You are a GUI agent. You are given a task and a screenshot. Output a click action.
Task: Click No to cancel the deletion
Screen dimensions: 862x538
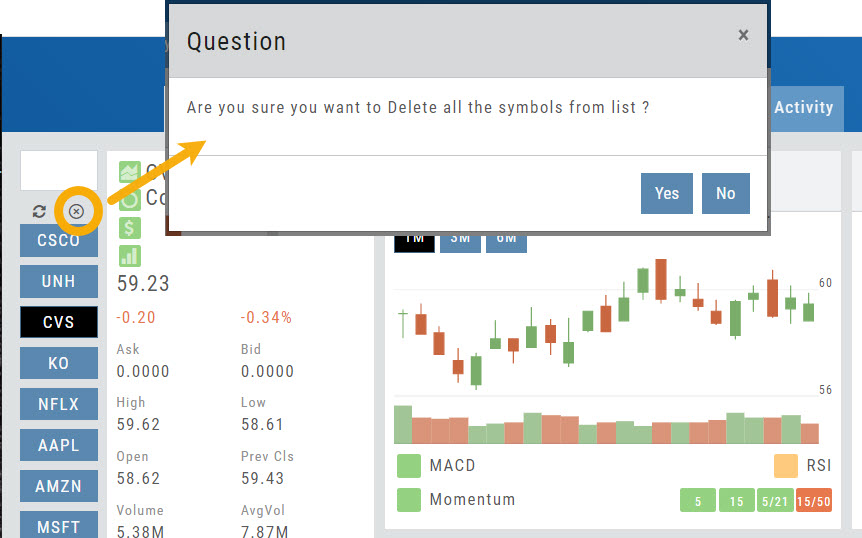pyautogui.click(x=725, y=194)
